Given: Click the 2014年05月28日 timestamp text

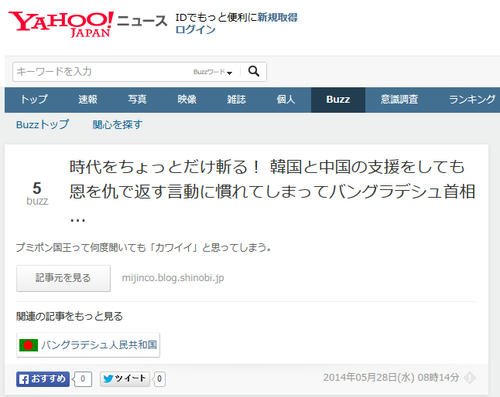Looking at the screenshot, I should 391,378.
